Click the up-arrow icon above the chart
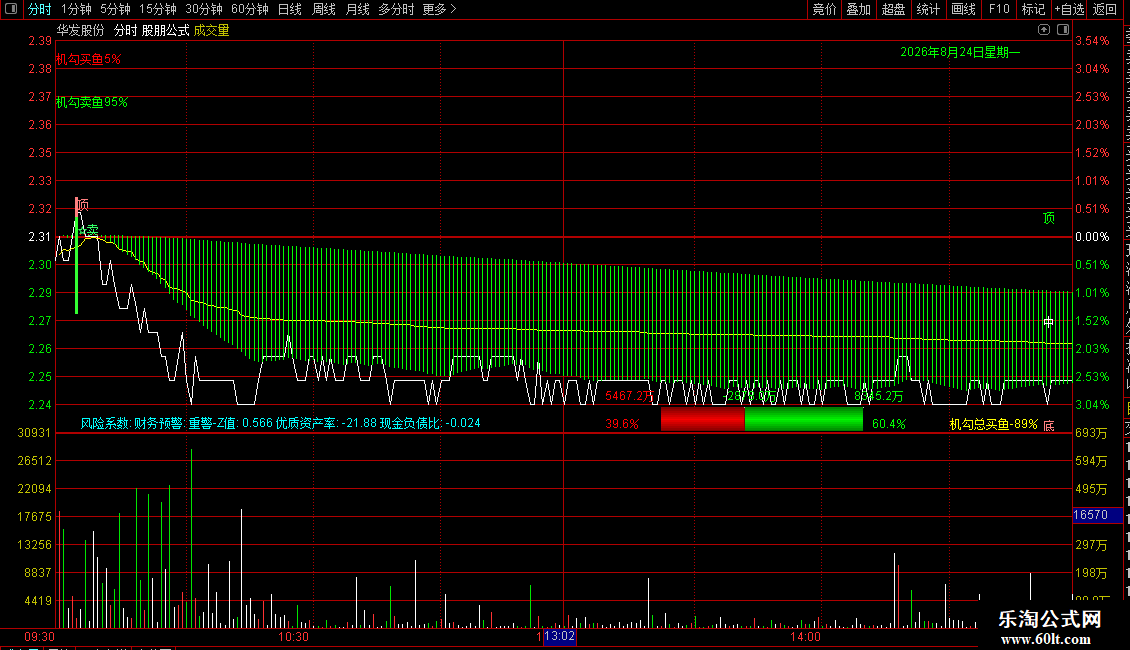This screenshot has width=1130, height=650. coord(1044,30)
